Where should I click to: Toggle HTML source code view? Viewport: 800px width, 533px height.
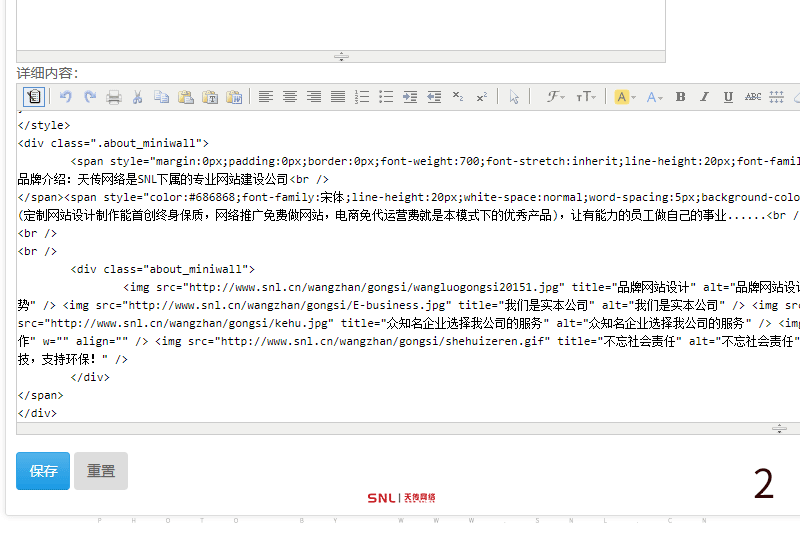pyautogui.click(x=34, y=96)
